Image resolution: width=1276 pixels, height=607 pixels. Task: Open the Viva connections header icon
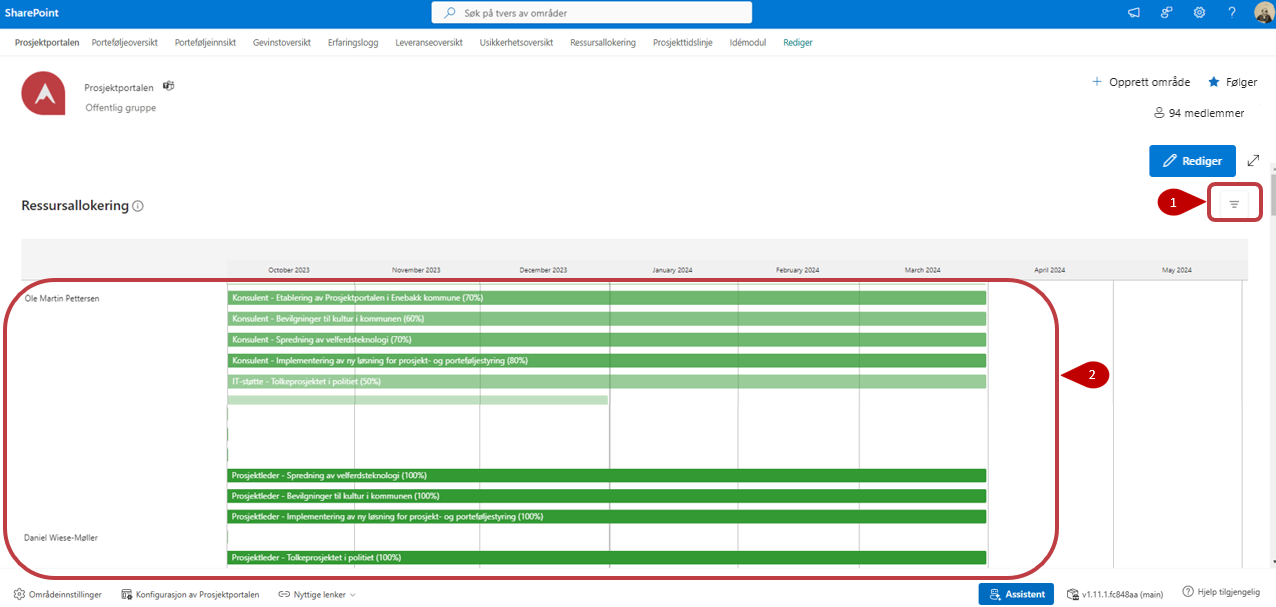click(x=1166, y=13)
